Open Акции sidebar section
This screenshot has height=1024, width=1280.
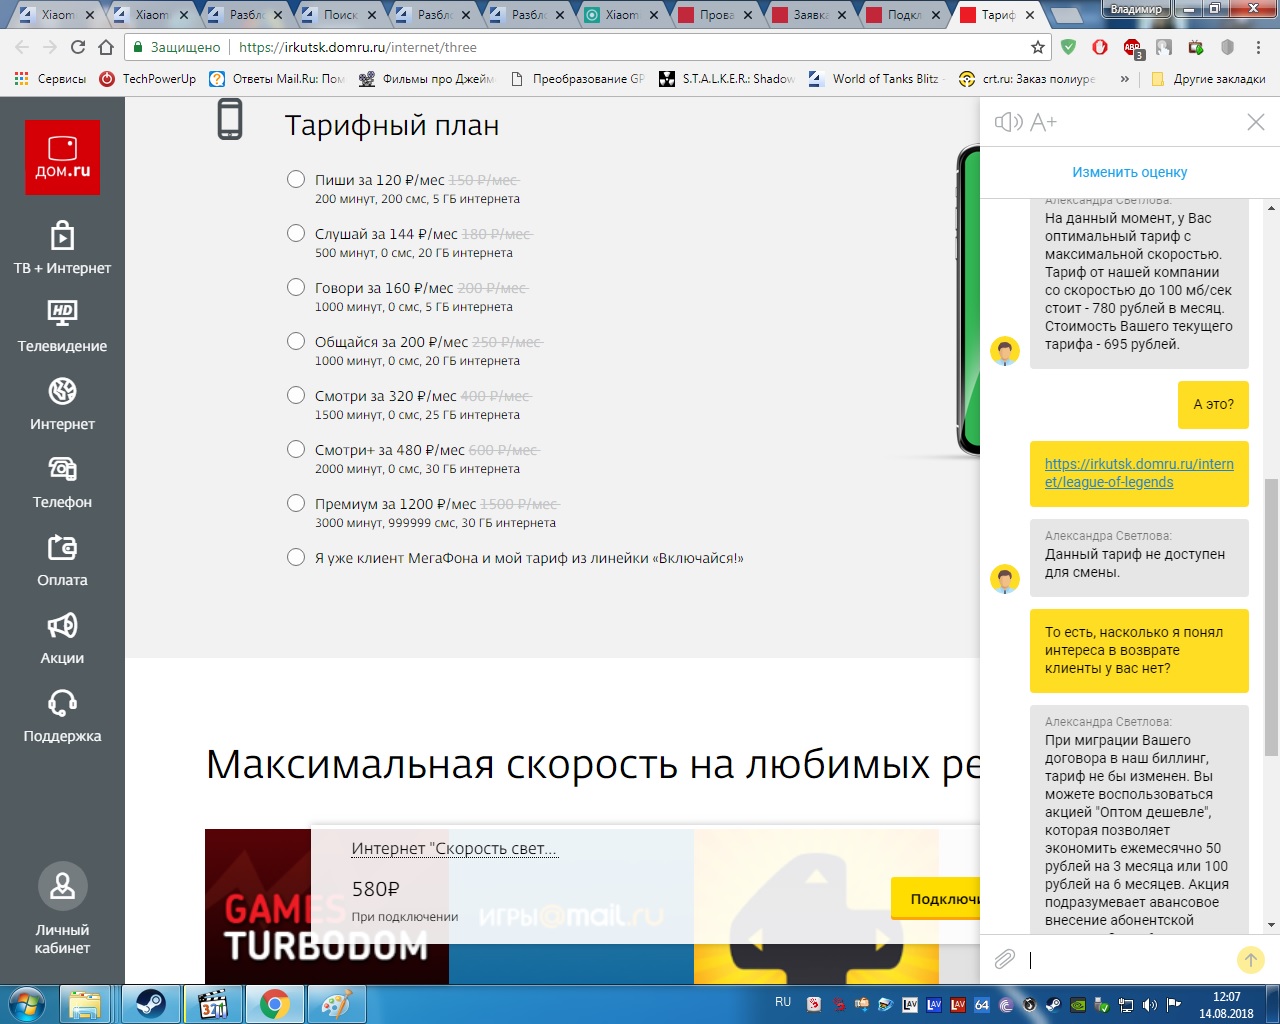click(62, 637)
